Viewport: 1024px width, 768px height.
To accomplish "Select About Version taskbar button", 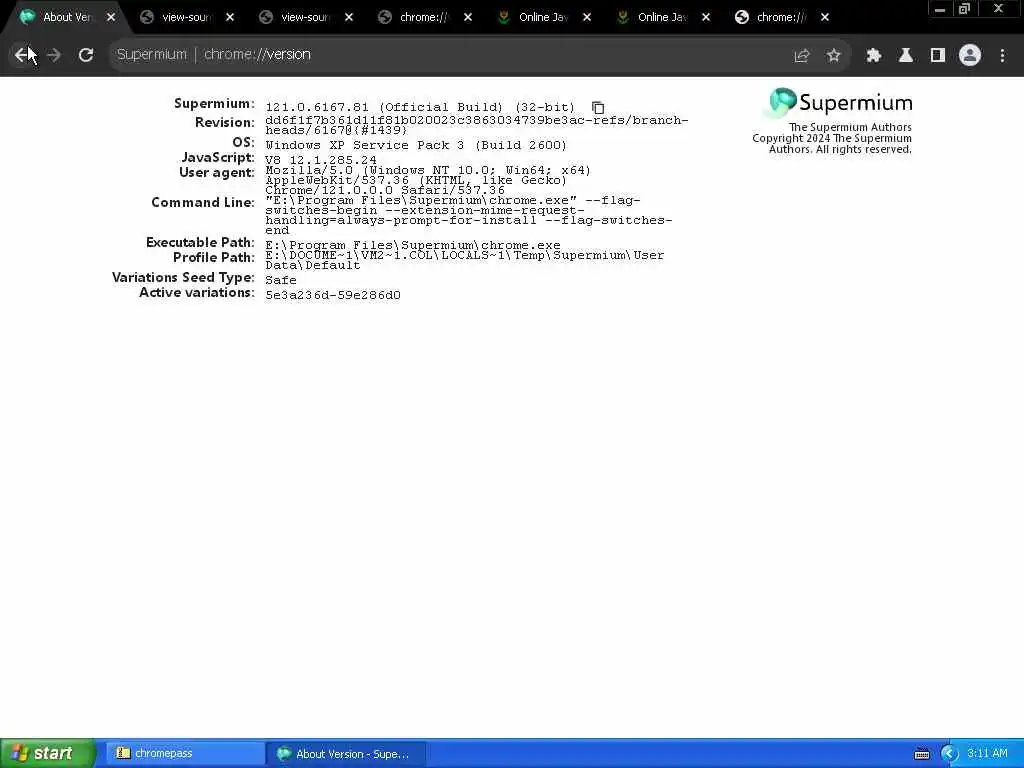I will point(346,754).
